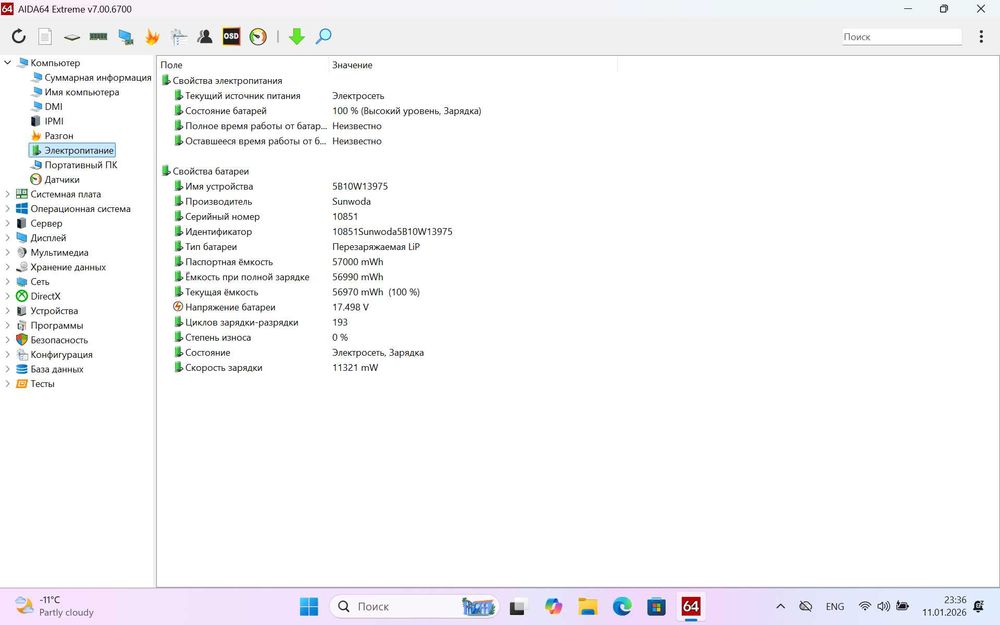Click the value Sunwoda

point(351,202)
